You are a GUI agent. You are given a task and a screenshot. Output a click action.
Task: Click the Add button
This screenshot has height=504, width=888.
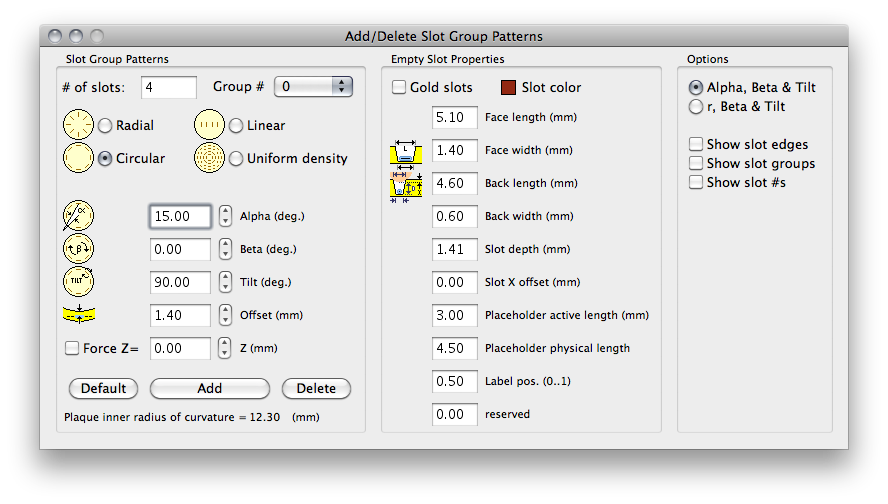point(210,388)
